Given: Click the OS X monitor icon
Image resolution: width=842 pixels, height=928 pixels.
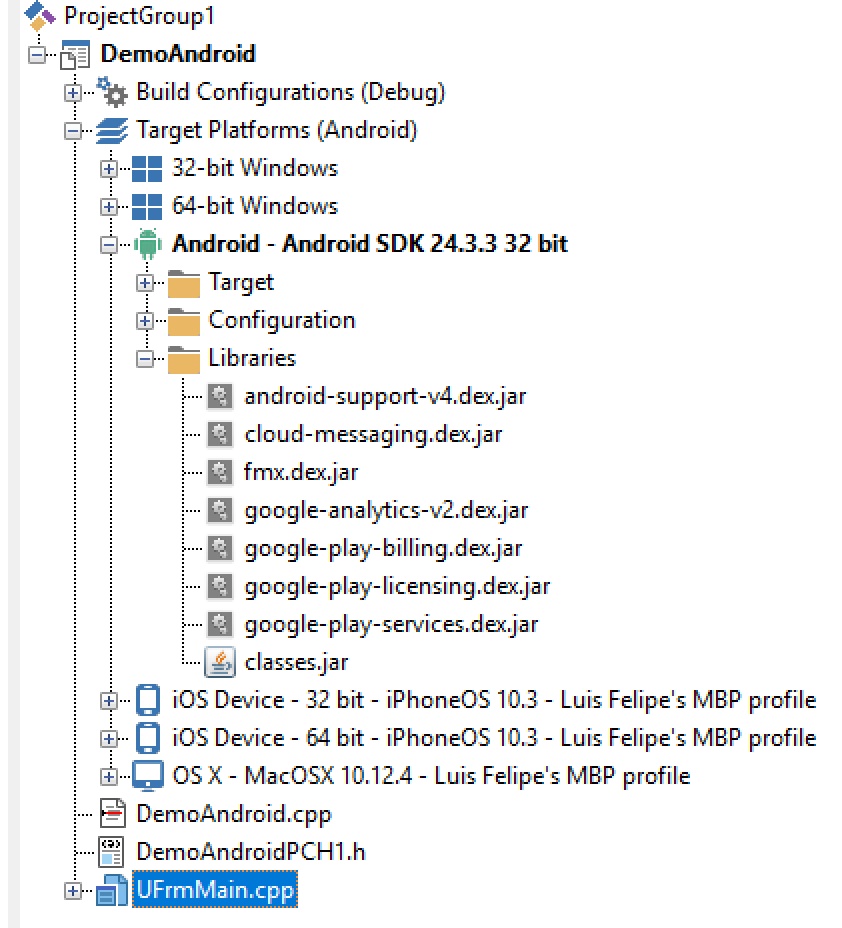Looking at the screenshot, I should (148, 776).
